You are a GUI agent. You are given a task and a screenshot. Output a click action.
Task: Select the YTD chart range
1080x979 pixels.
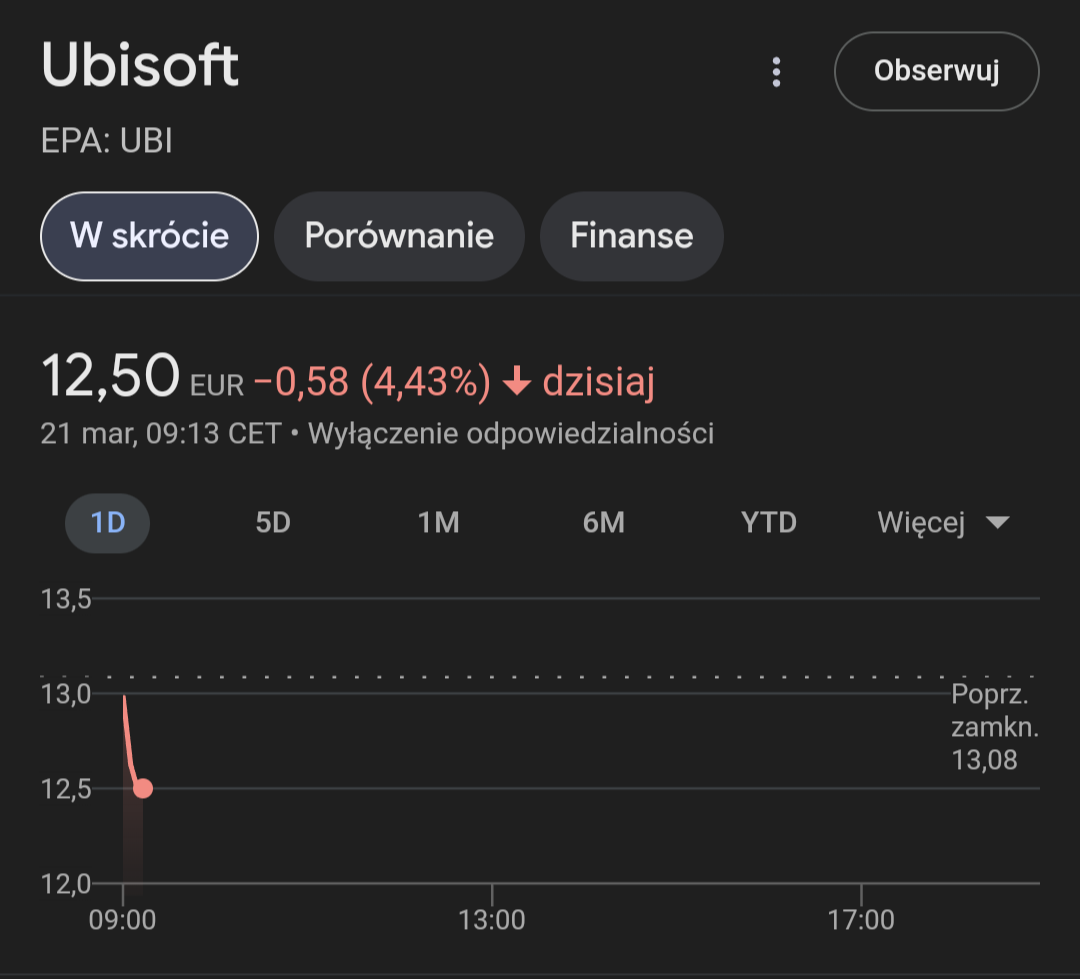[768, 523]
